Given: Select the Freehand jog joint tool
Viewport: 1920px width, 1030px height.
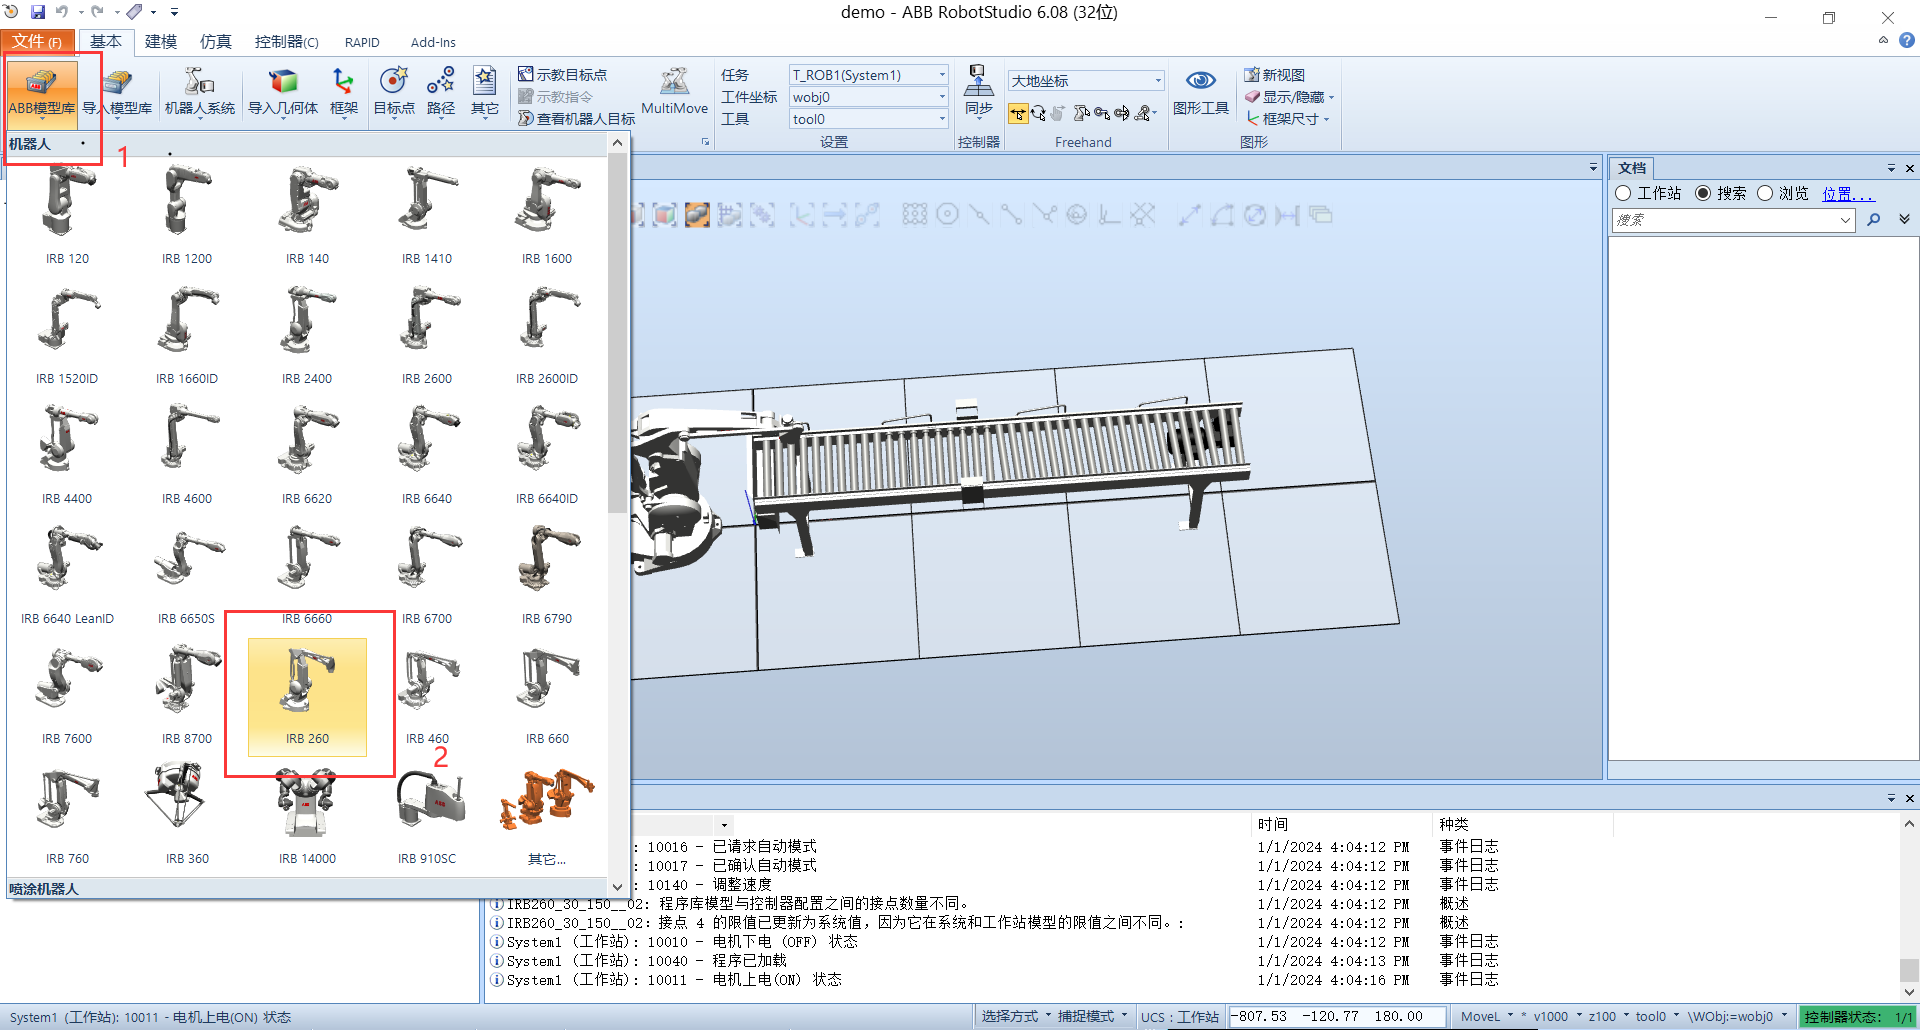Looking at the screenshot, I should pos(1081,113).
